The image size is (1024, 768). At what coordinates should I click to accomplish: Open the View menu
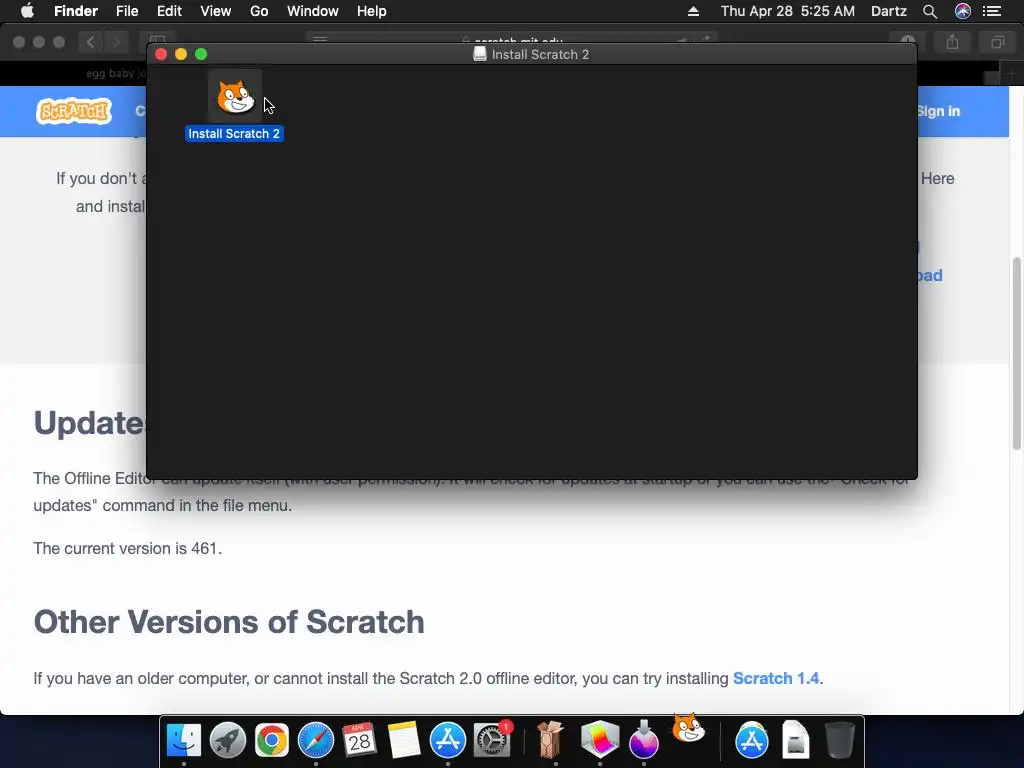tap(216, 11)
